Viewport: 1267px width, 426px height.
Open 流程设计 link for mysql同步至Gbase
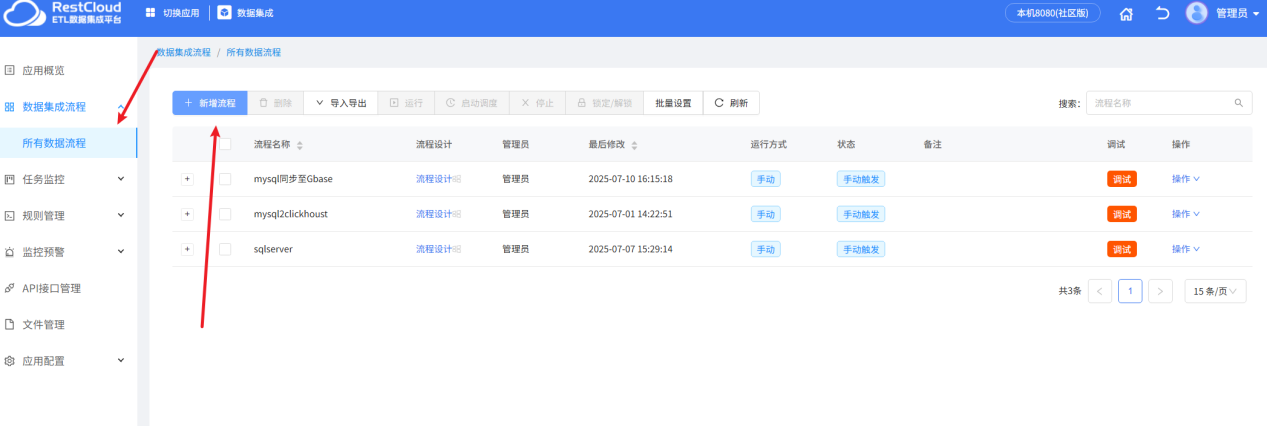(434, 179)
